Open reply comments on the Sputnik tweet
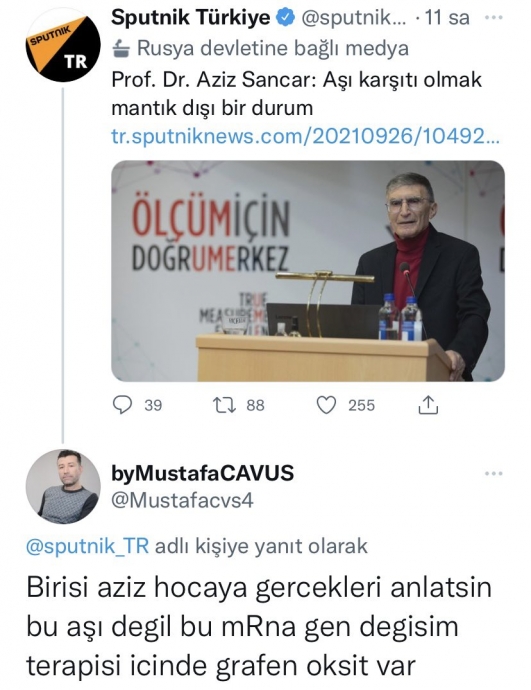 [123, 405]
